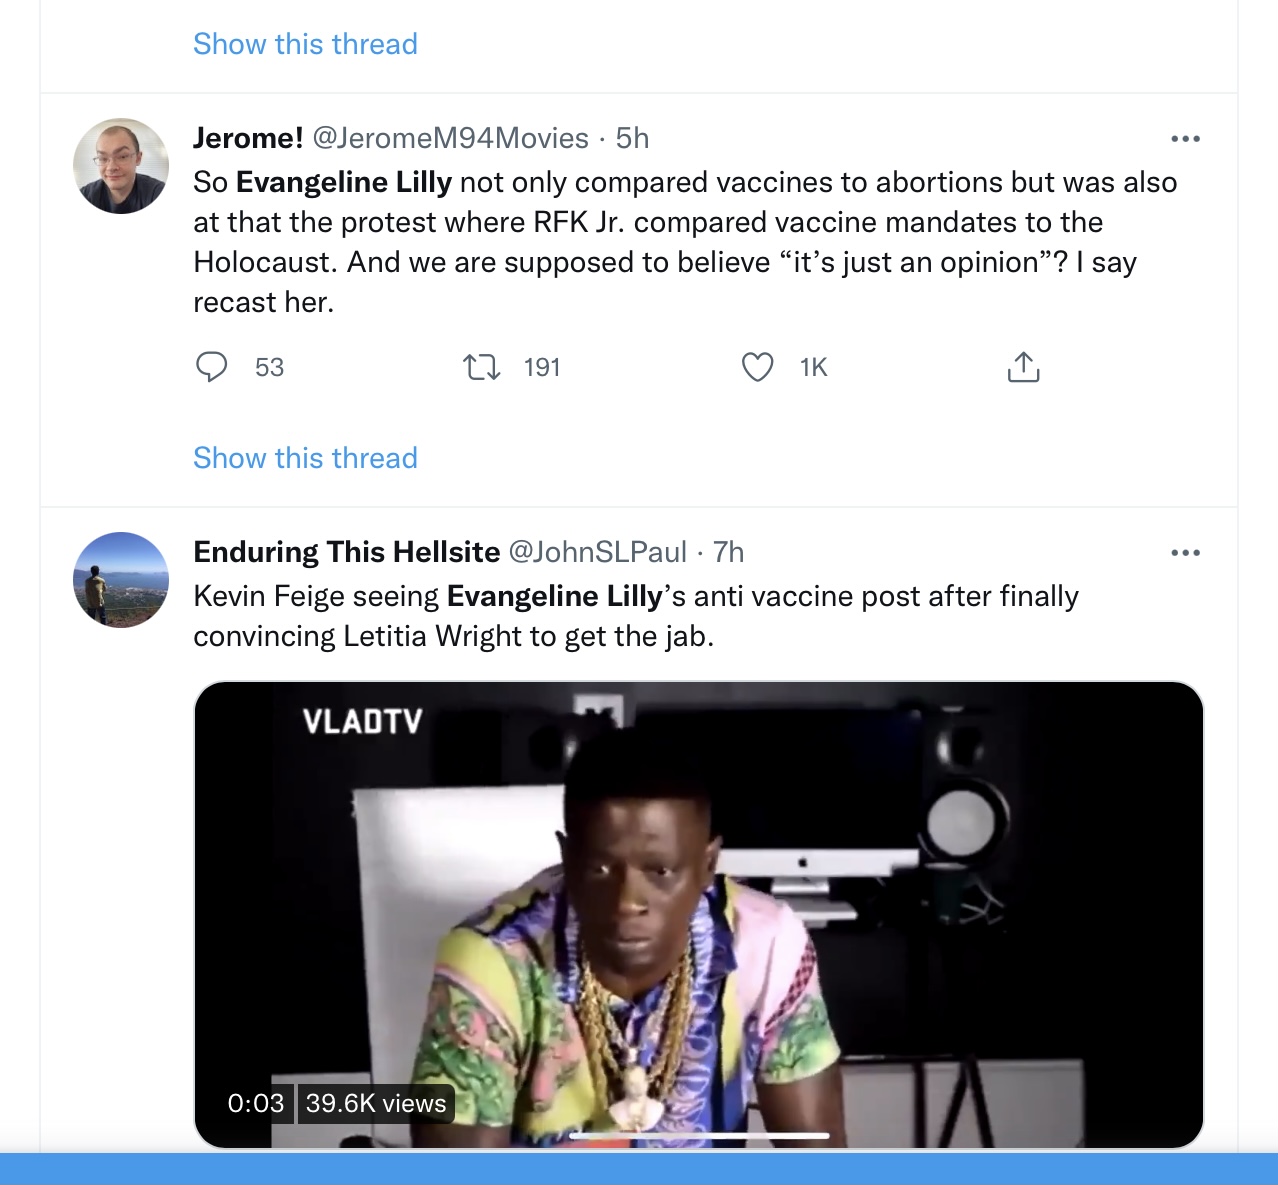
Task: Click Jerome! display name
Action: coord(248,138)
